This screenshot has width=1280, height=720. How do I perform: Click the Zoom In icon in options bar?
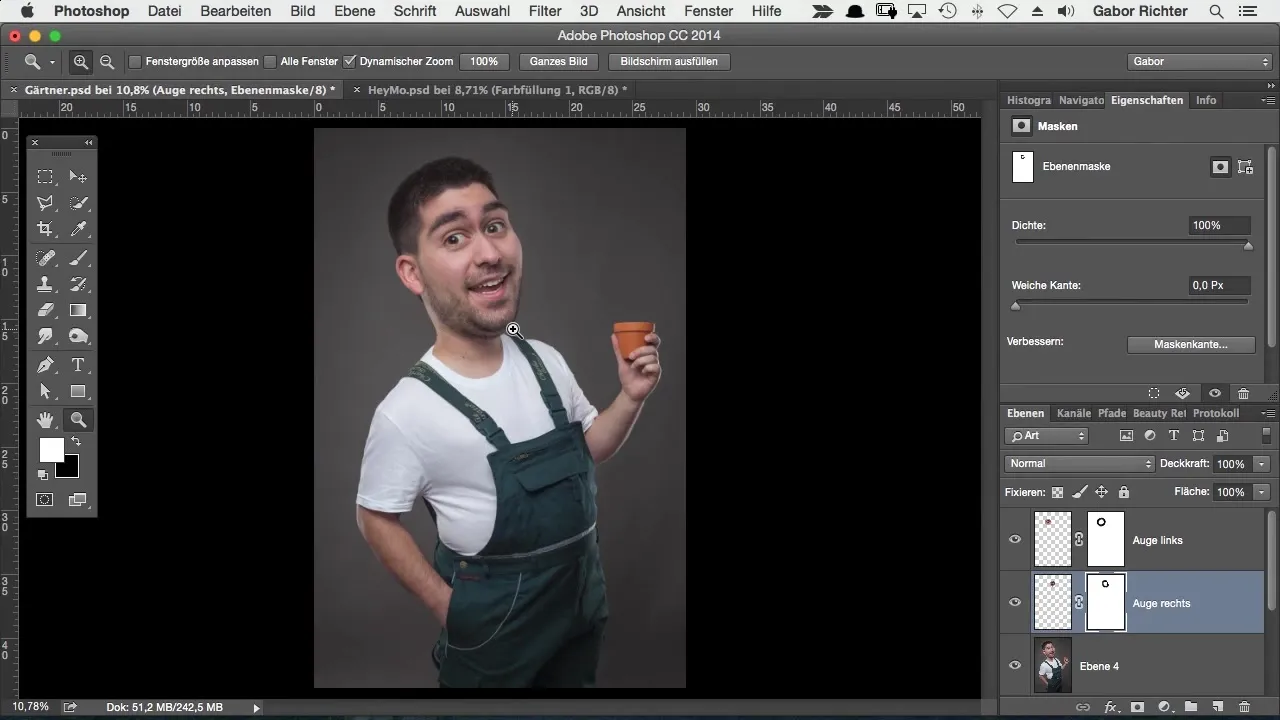81,62
